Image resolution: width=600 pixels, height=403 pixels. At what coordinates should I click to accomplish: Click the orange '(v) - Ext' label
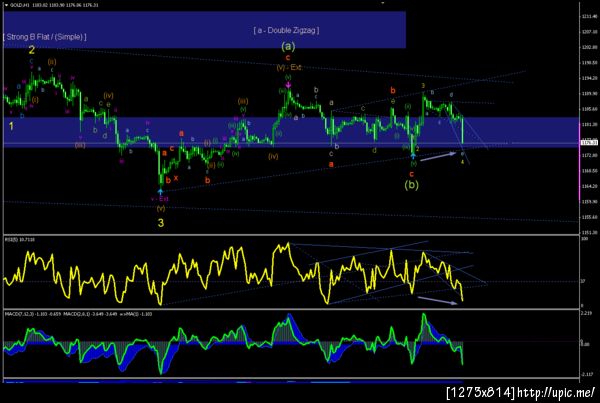point(289,67)
